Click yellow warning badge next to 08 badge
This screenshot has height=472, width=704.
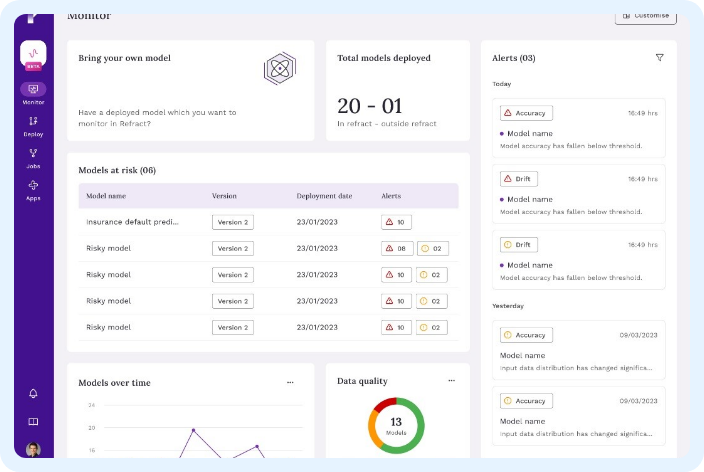click(433, 248)
